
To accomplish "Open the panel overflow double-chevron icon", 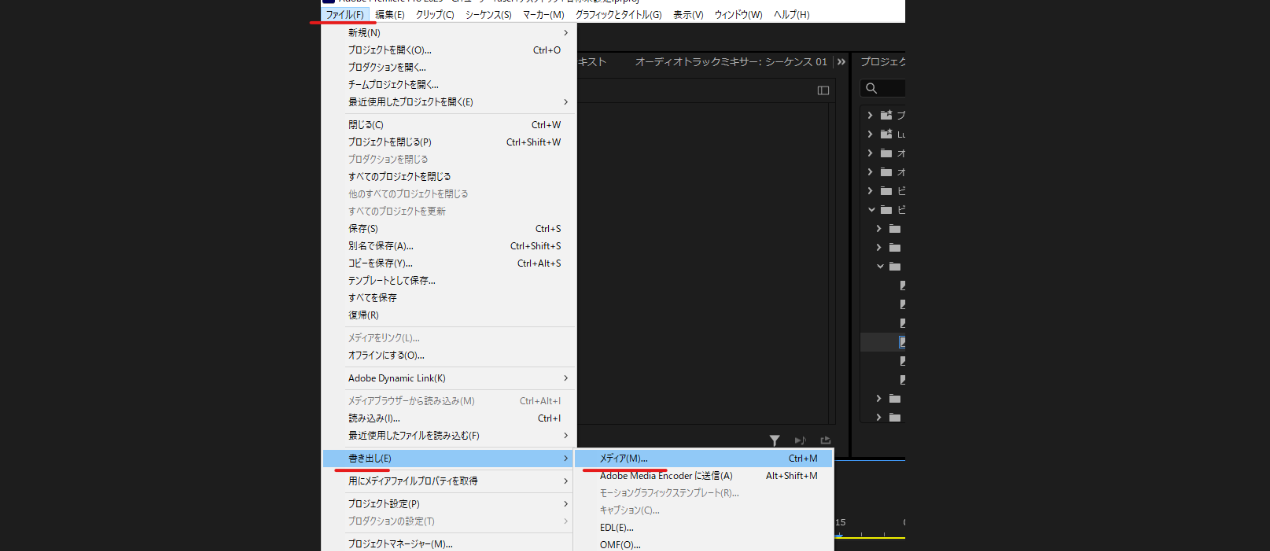I will coord(841,62).
